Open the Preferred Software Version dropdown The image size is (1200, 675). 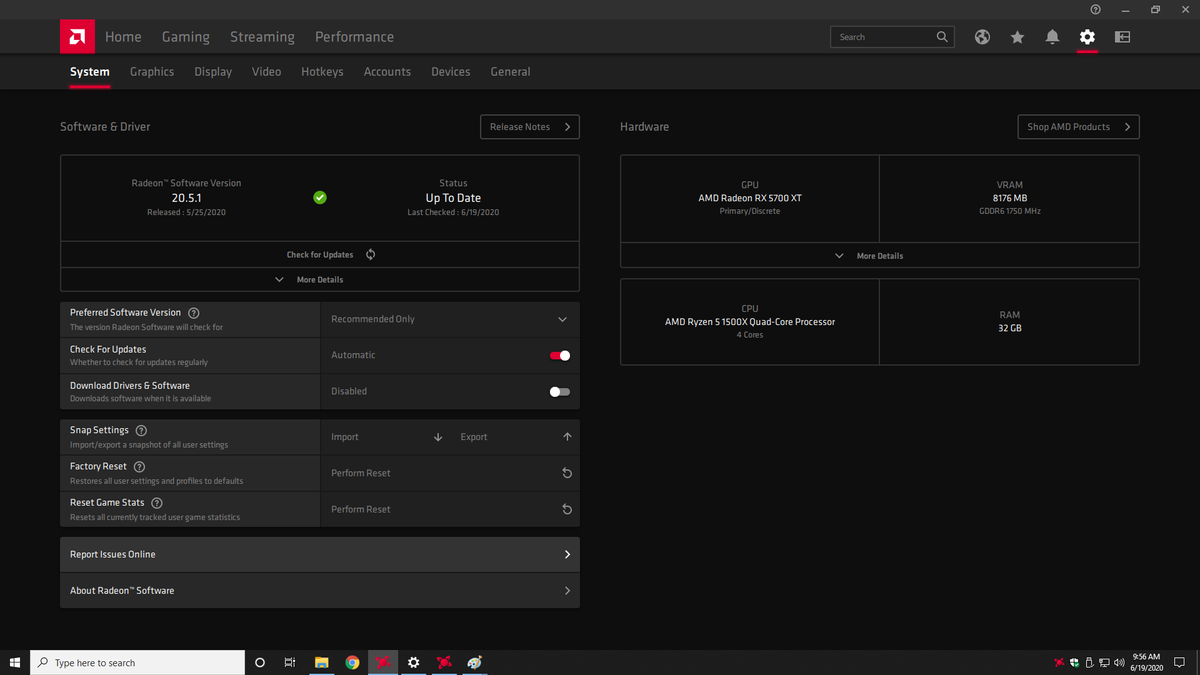(449, 318)
